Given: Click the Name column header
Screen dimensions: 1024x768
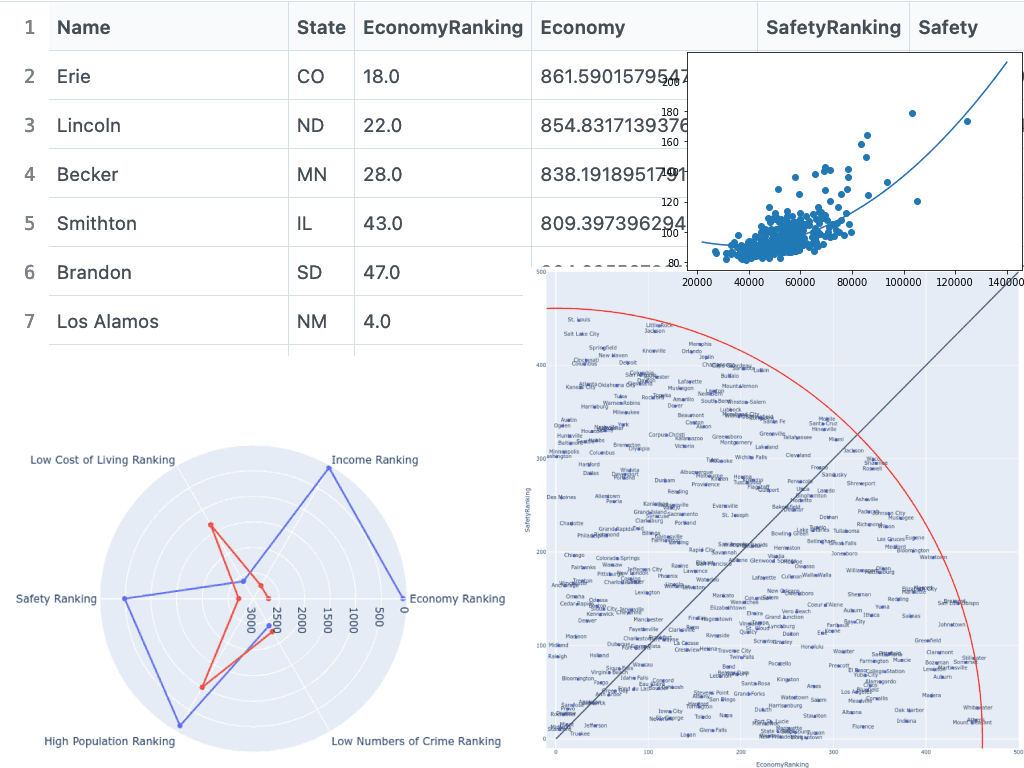Looking at the screenshot, I should point(84,28).
